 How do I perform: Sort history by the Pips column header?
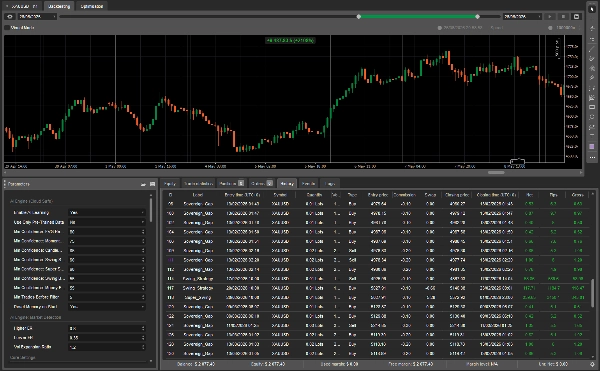tap(553, 195)
